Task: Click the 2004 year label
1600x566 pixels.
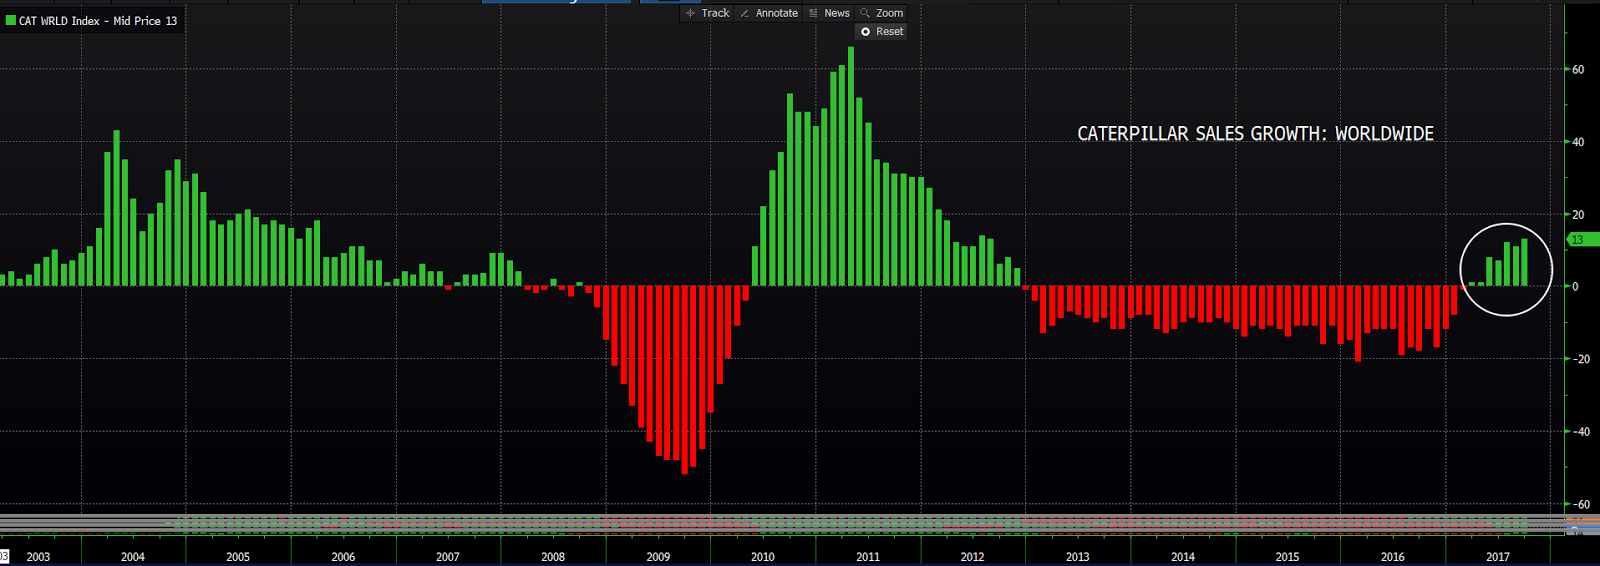Action: (x=133, y=557)
